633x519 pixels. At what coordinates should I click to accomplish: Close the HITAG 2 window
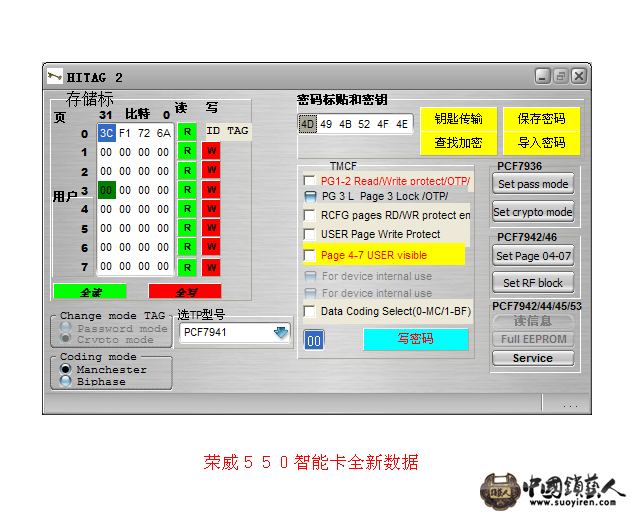tap(579, 76)
